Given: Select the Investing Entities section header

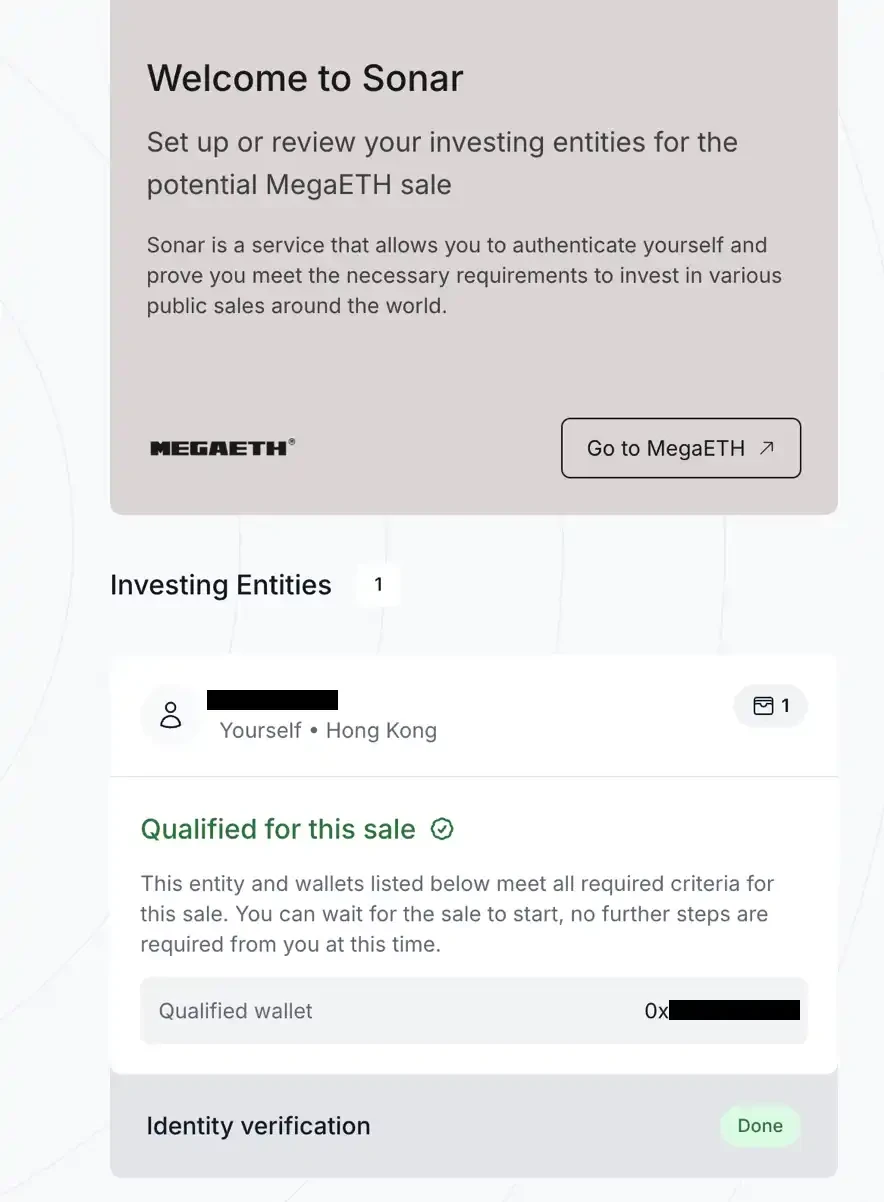Looking at the screenshot, I should point(221,585).
